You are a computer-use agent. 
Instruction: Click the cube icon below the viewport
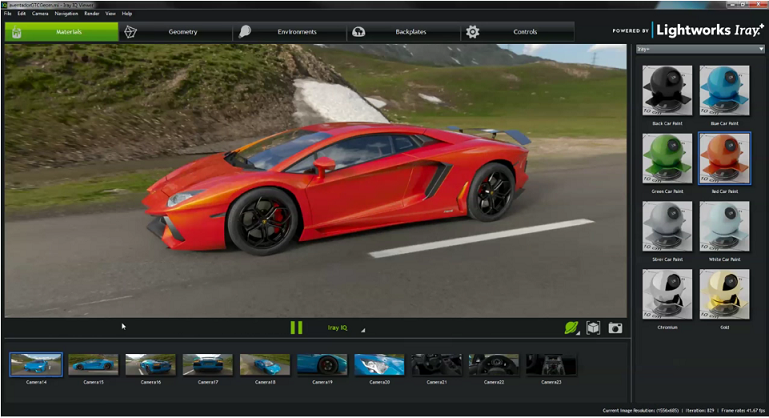(593, 328)
